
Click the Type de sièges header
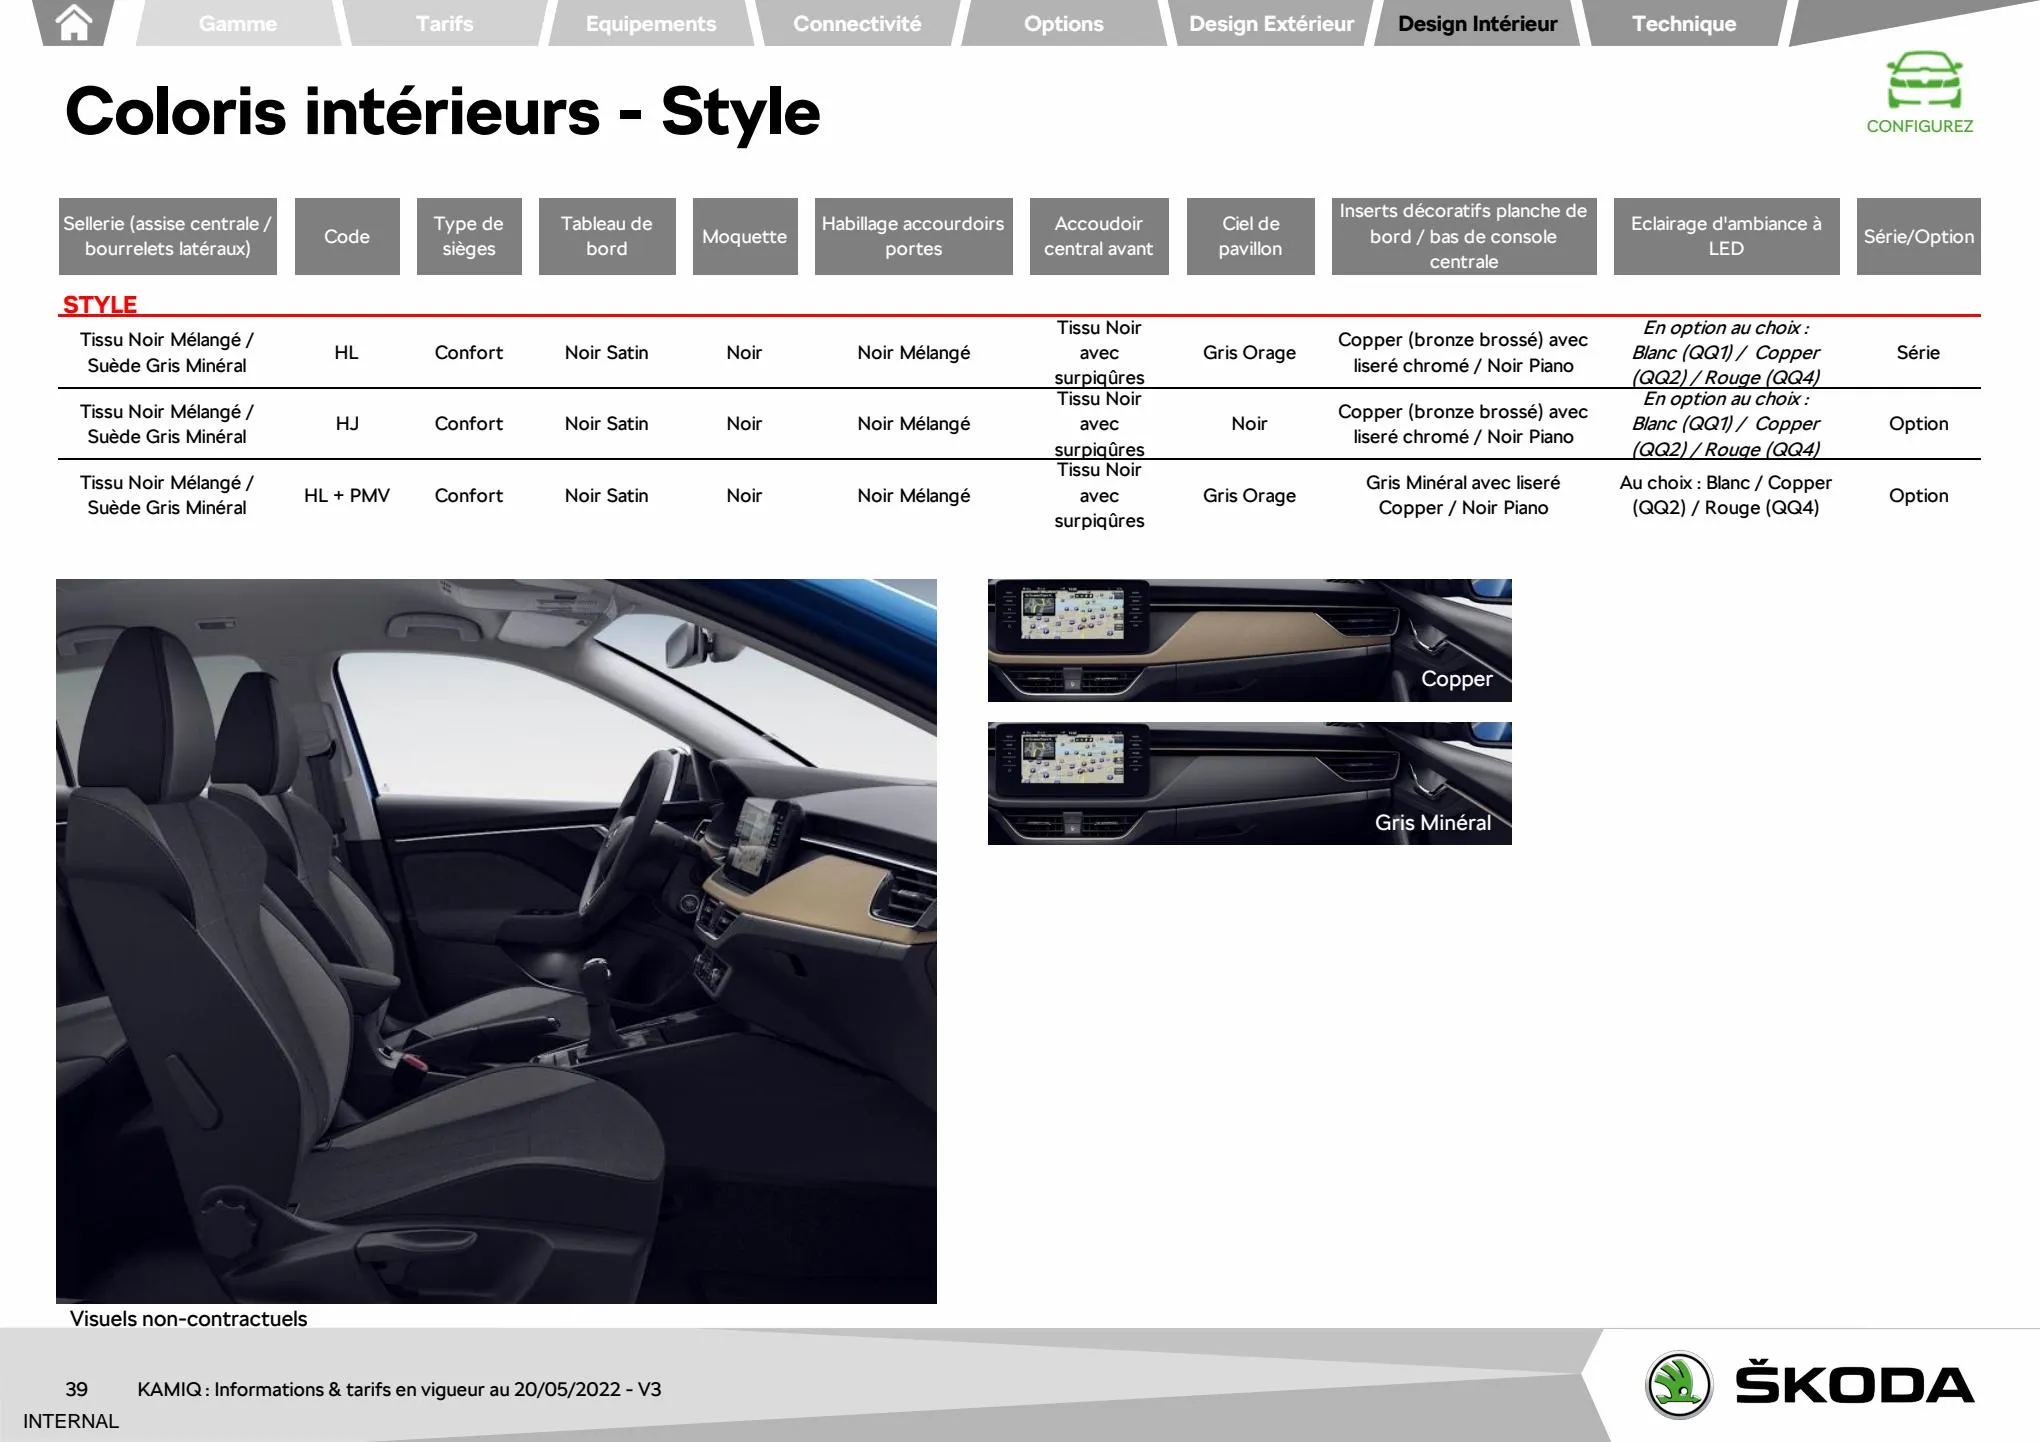(x=469, y=236)
